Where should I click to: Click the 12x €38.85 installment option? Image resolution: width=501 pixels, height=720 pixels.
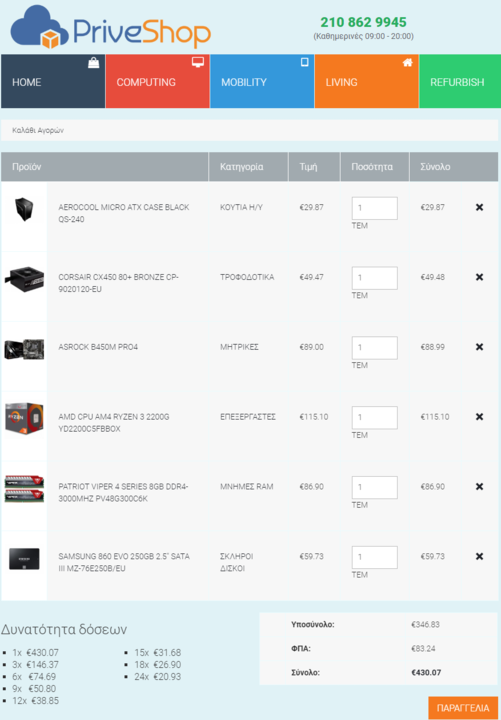coord(35,700)
